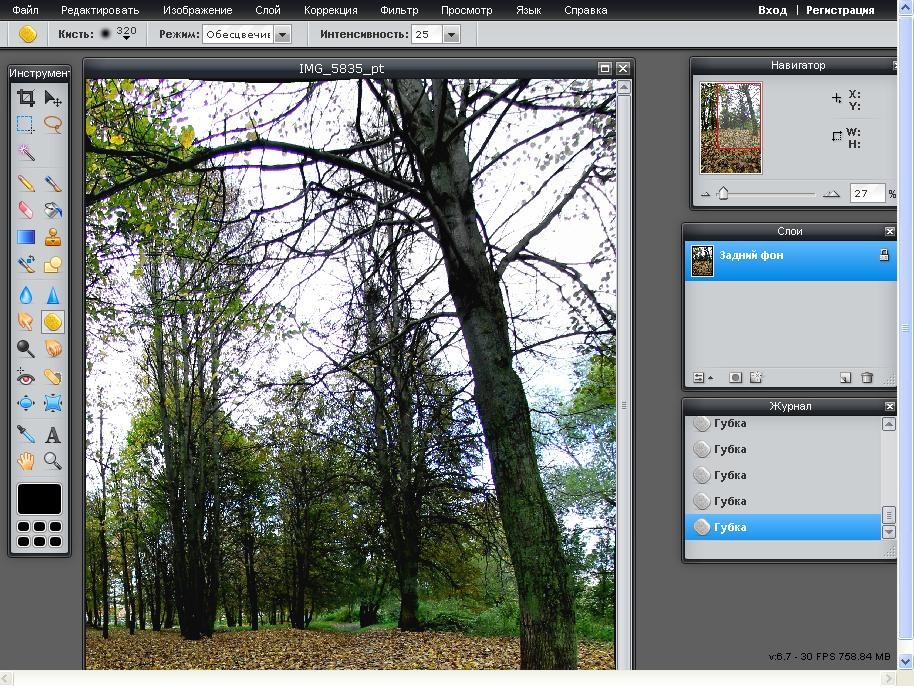Select the highlighted Губка history entry

783,527
